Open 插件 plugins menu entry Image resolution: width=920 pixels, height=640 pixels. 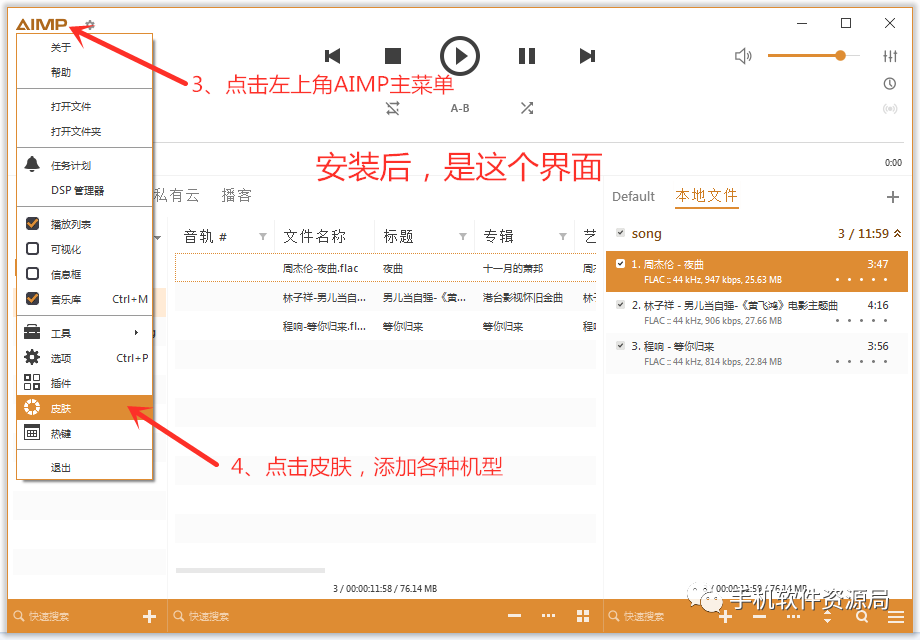click(x=84, y=383)
